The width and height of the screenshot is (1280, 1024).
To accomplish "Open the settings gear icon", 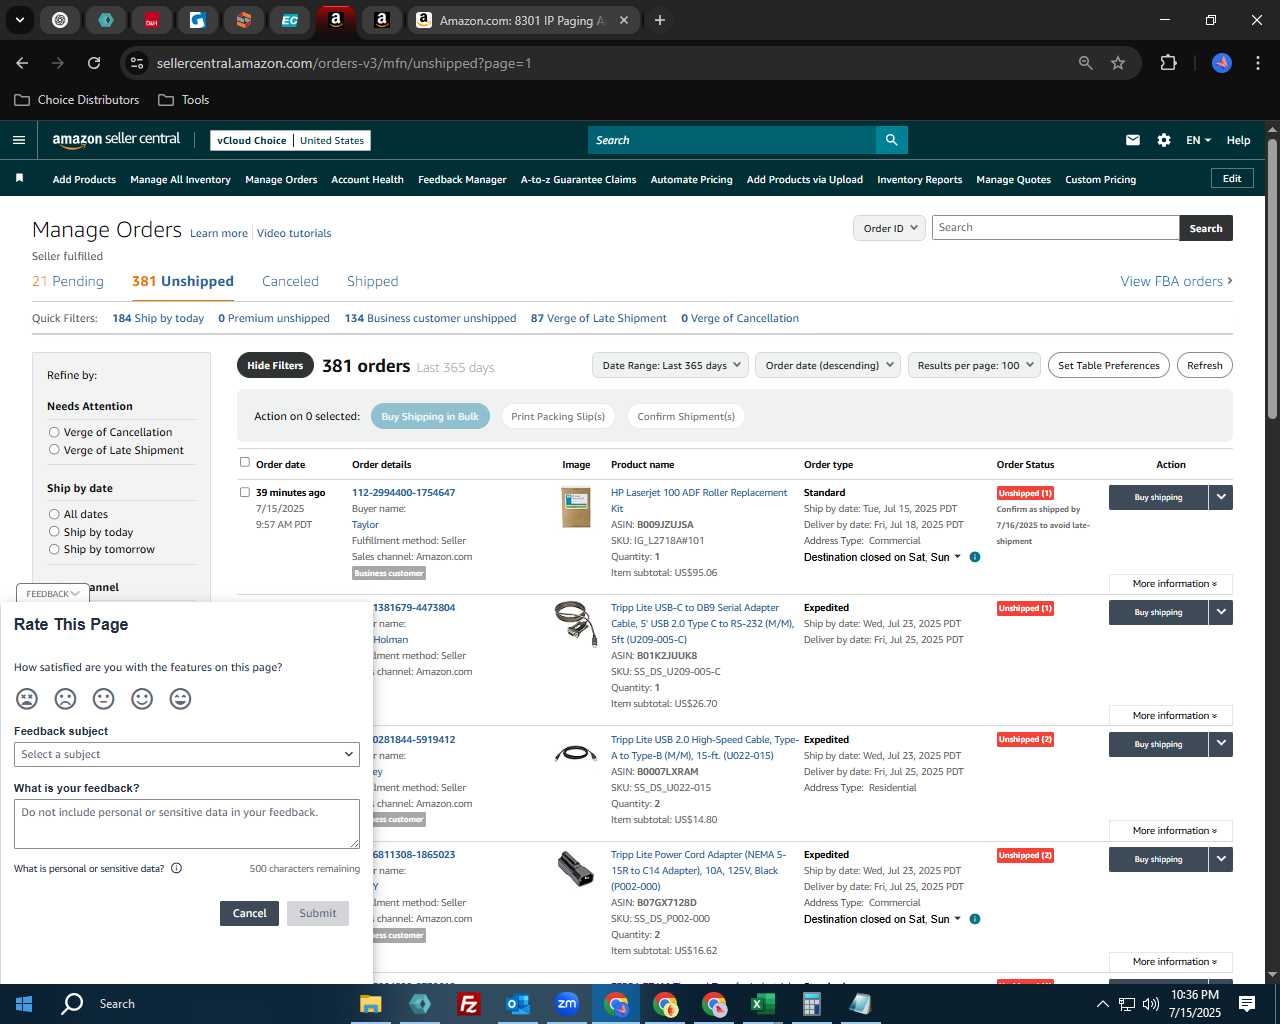I will point(1164,140).
